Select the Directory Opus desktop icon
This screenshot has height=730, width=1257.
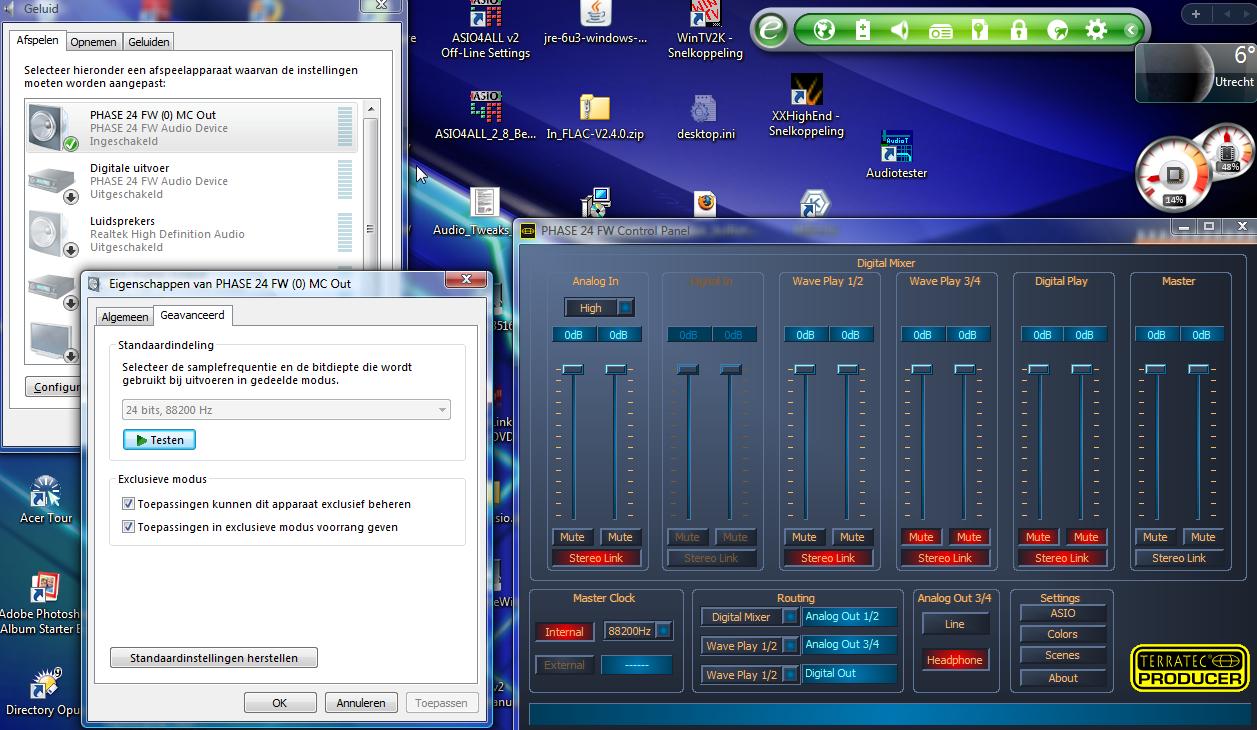point(42,692)
